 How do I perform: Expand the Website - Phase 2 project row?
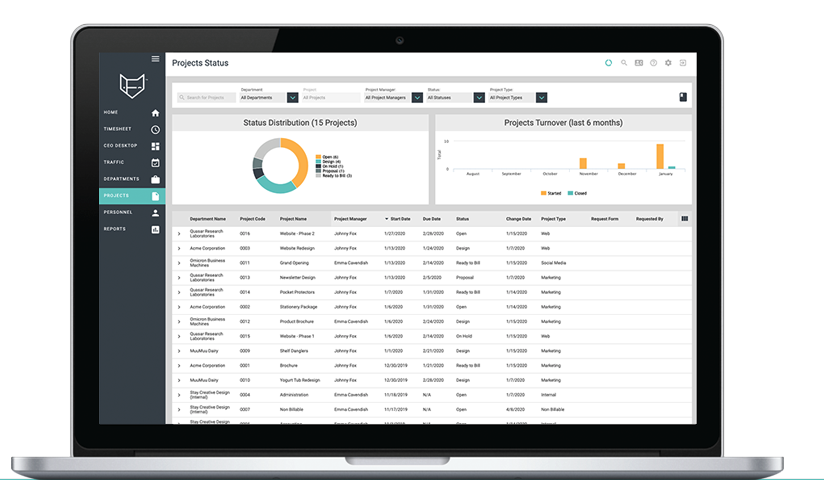tap(179, 234)
